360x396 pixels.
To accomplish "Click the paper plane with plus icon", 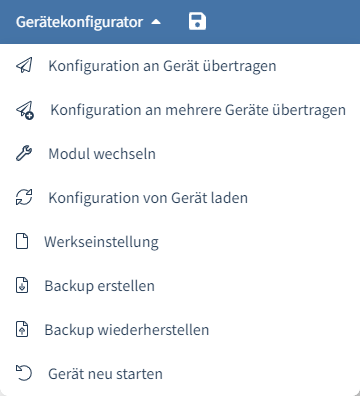I will 25,110.
